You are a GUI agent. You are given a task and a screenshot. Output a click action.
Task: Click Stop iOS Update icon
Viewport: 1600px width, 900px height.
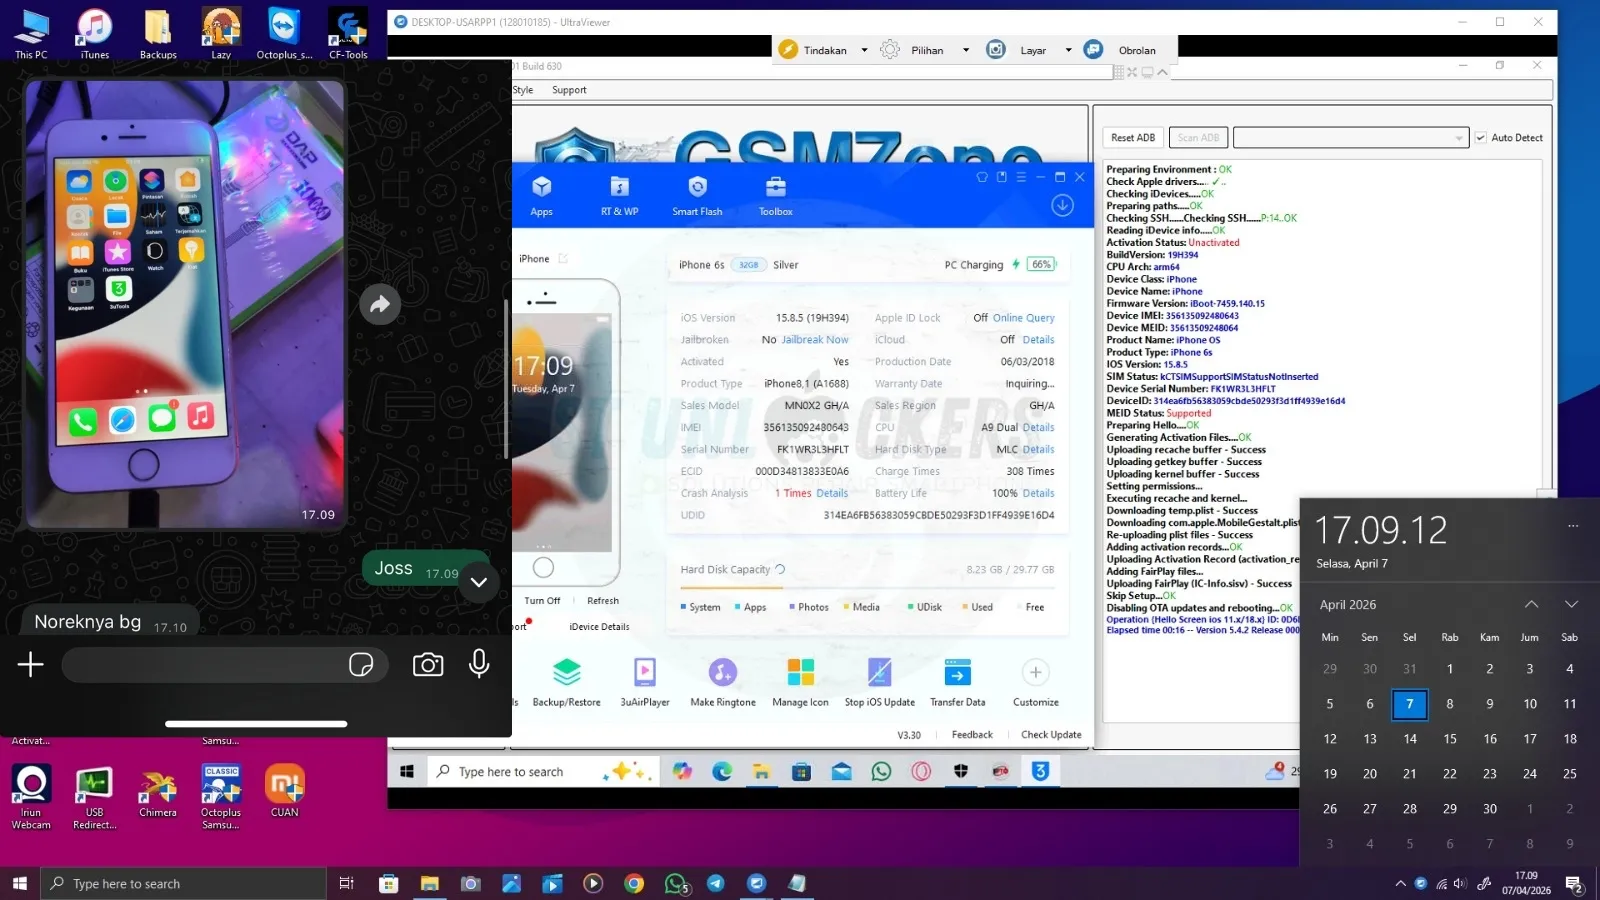point(879,682)
